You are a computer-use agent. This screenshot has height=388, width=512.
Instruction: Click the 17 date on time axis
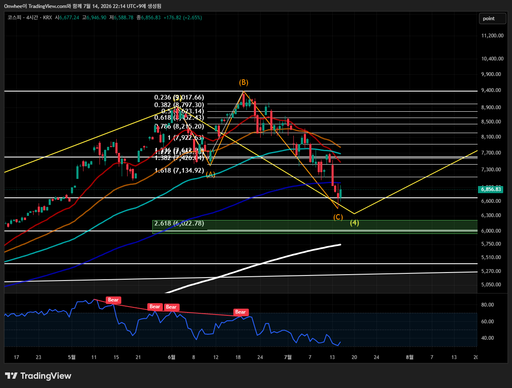point(16,357)
